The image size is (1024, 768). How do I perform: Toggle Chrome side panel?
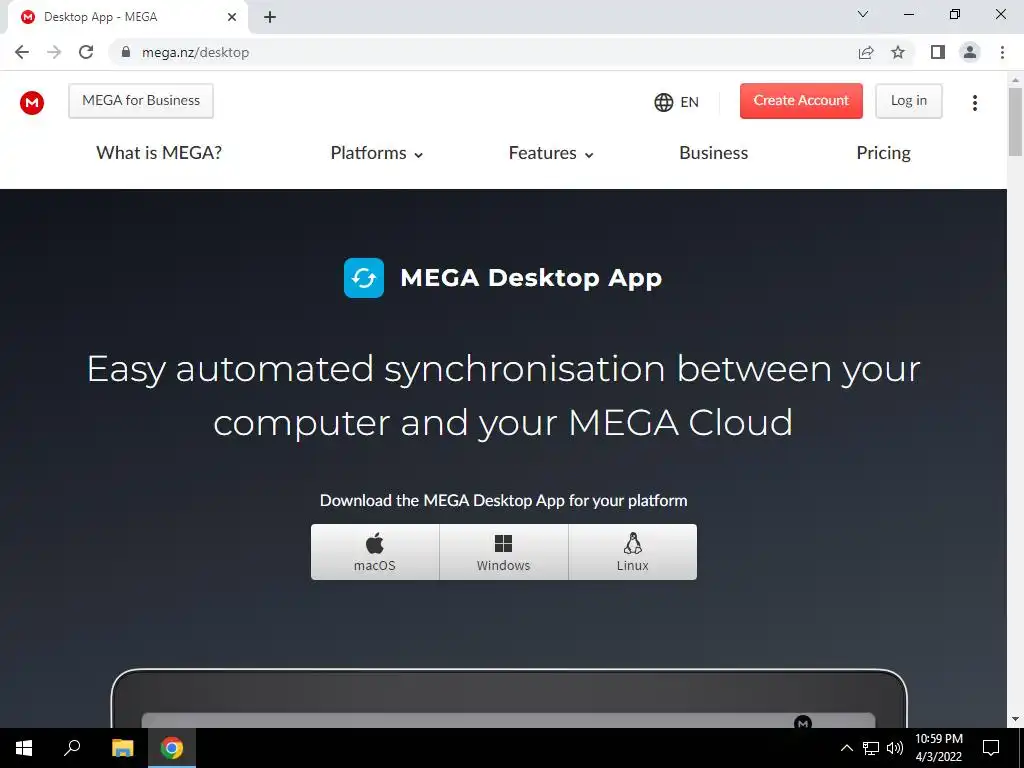click(938, 52)
